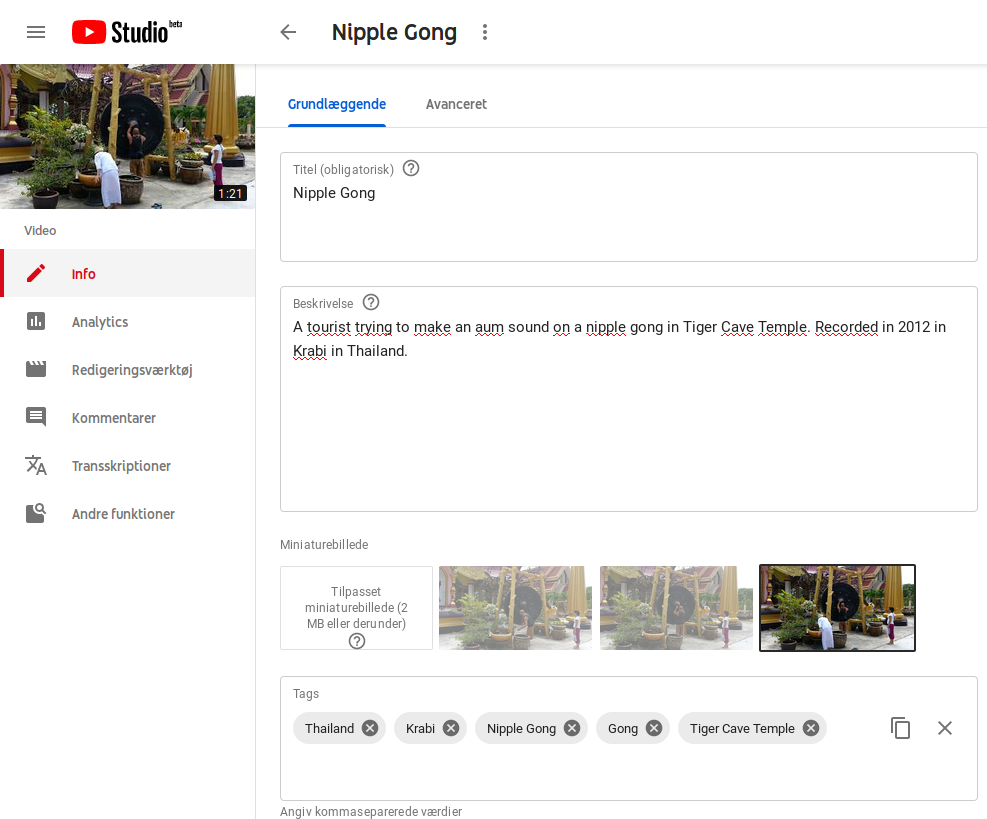Edit the Nipple Gong title field
This screenshot has width=987, height=819.
tap(628, 206)
